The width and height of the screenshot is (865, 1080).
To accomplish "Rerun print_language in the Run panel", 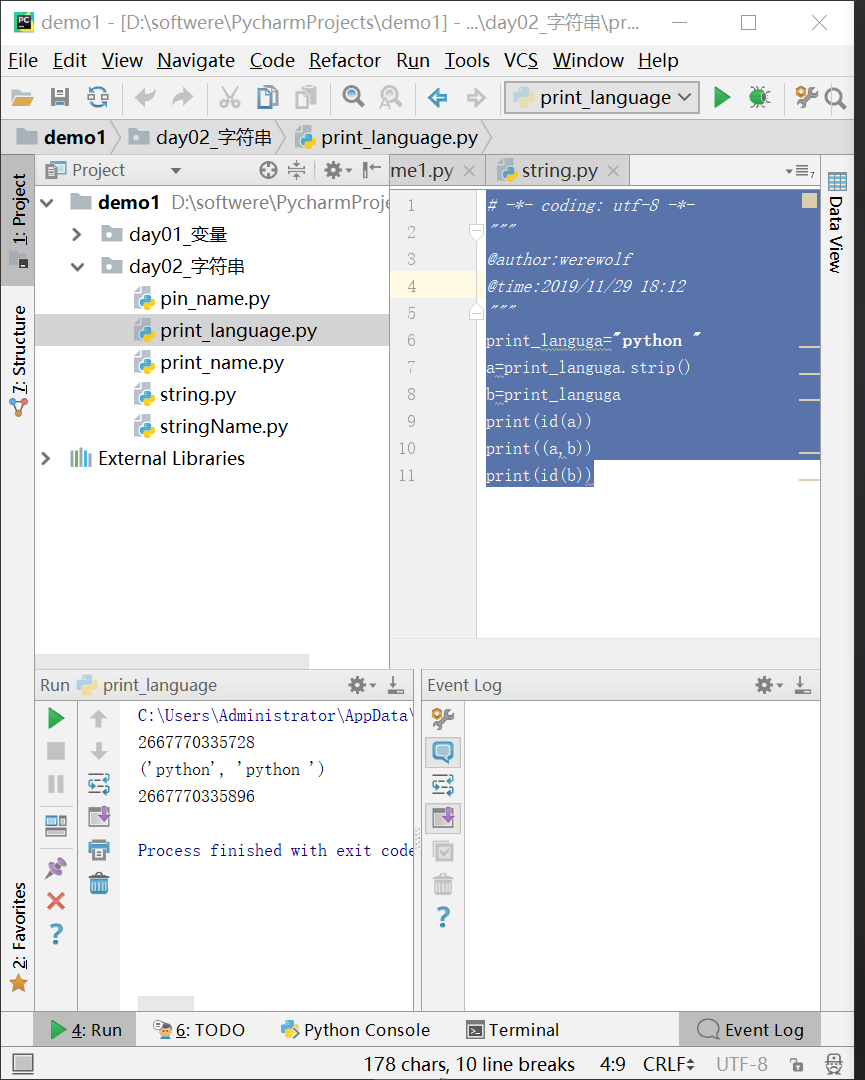I will coord(56,718).
